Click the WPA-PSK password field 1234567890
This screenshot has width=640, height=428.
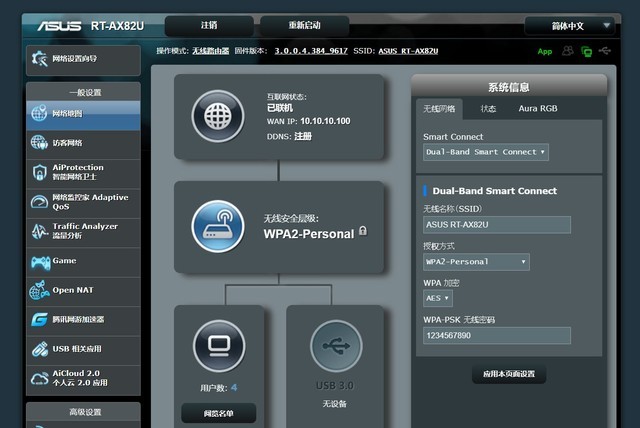pos(497,335)
